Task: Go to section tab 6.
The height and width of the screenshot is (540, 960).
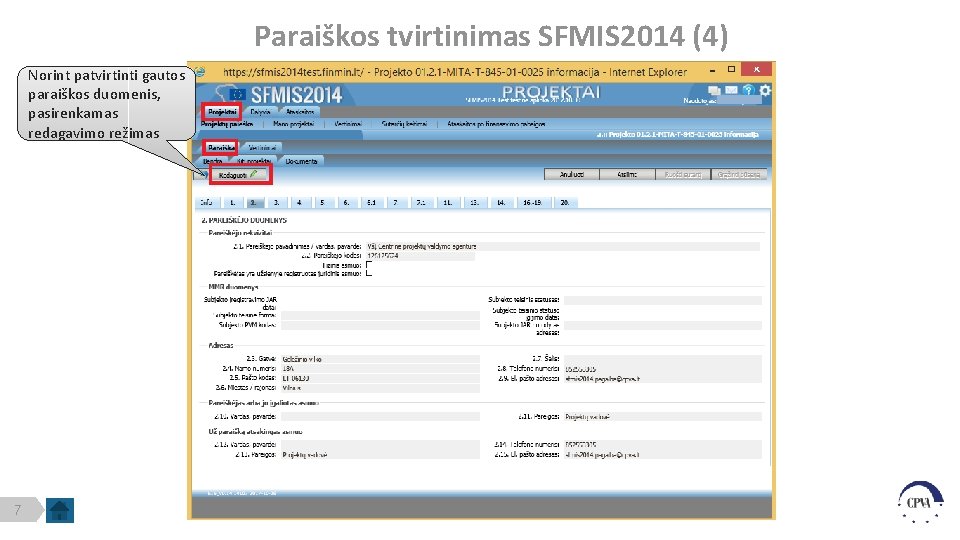Action: pyautogui.click(x=346, y=202)
